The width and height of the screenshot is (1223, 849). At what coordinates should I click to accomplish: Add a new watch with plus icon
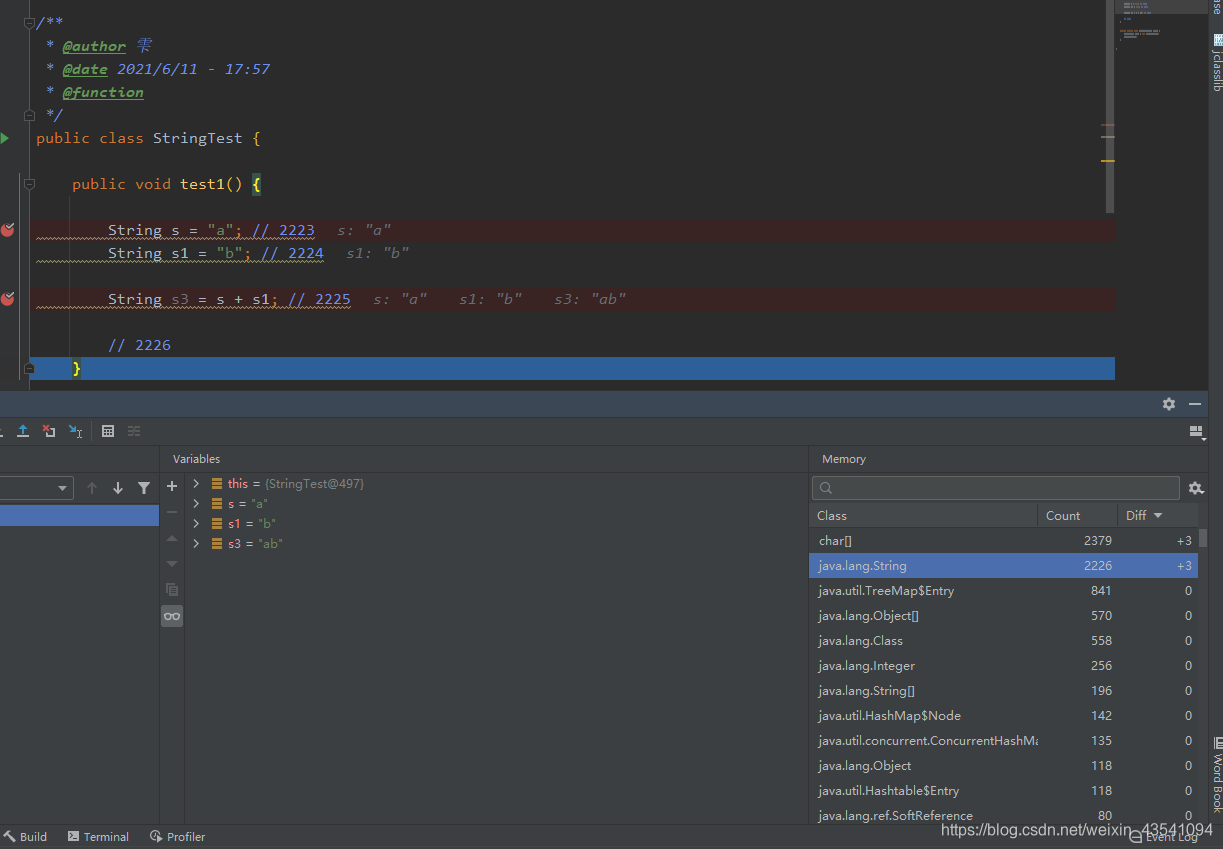coord(172,486)
